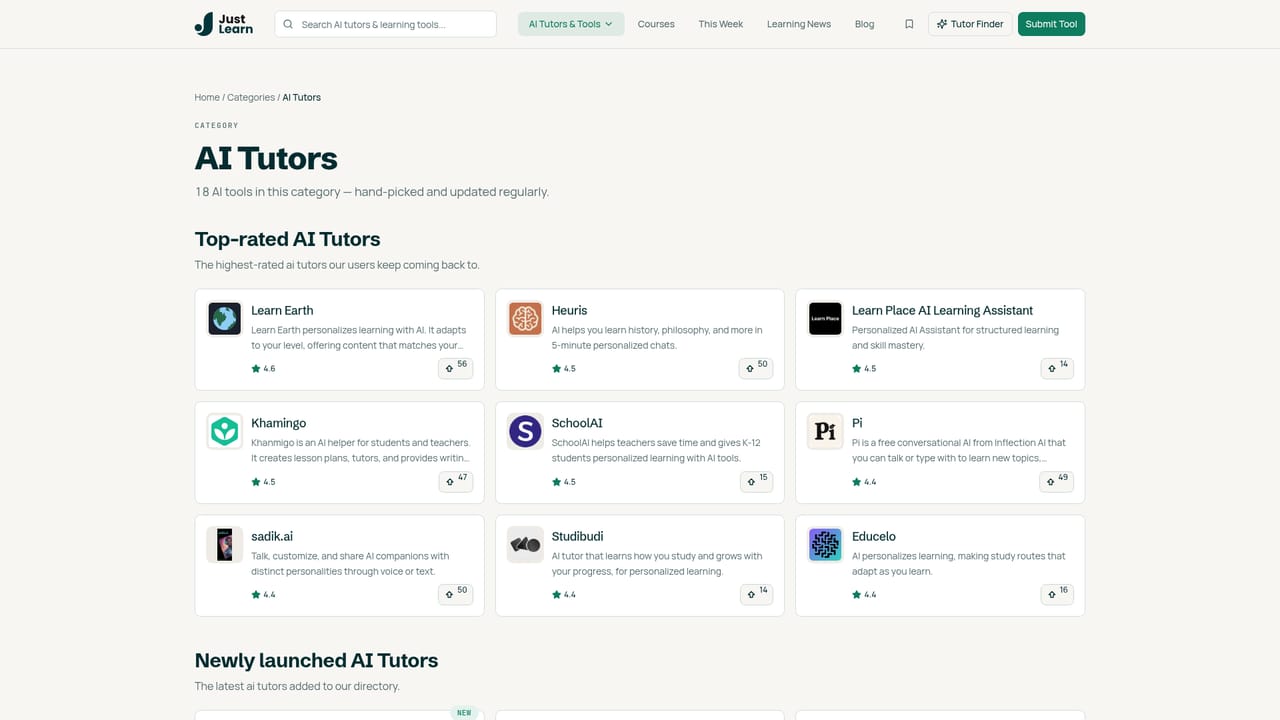Upvote Khamingo with 47 votes
The height and width of the screenshot is (720, 1280).
pyautogui.click(x=455, y=481)
